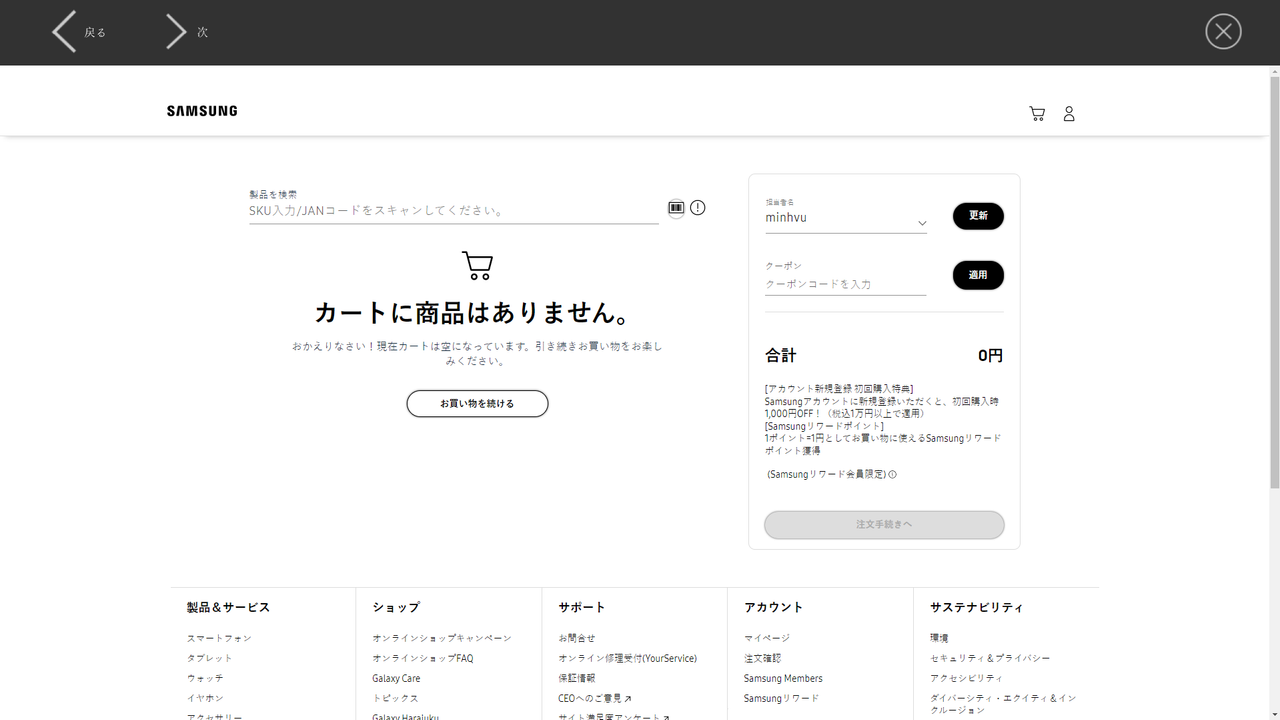1280x720 pixels.
Task: Open Samsung Members footer link
Action: pos(783,678)
